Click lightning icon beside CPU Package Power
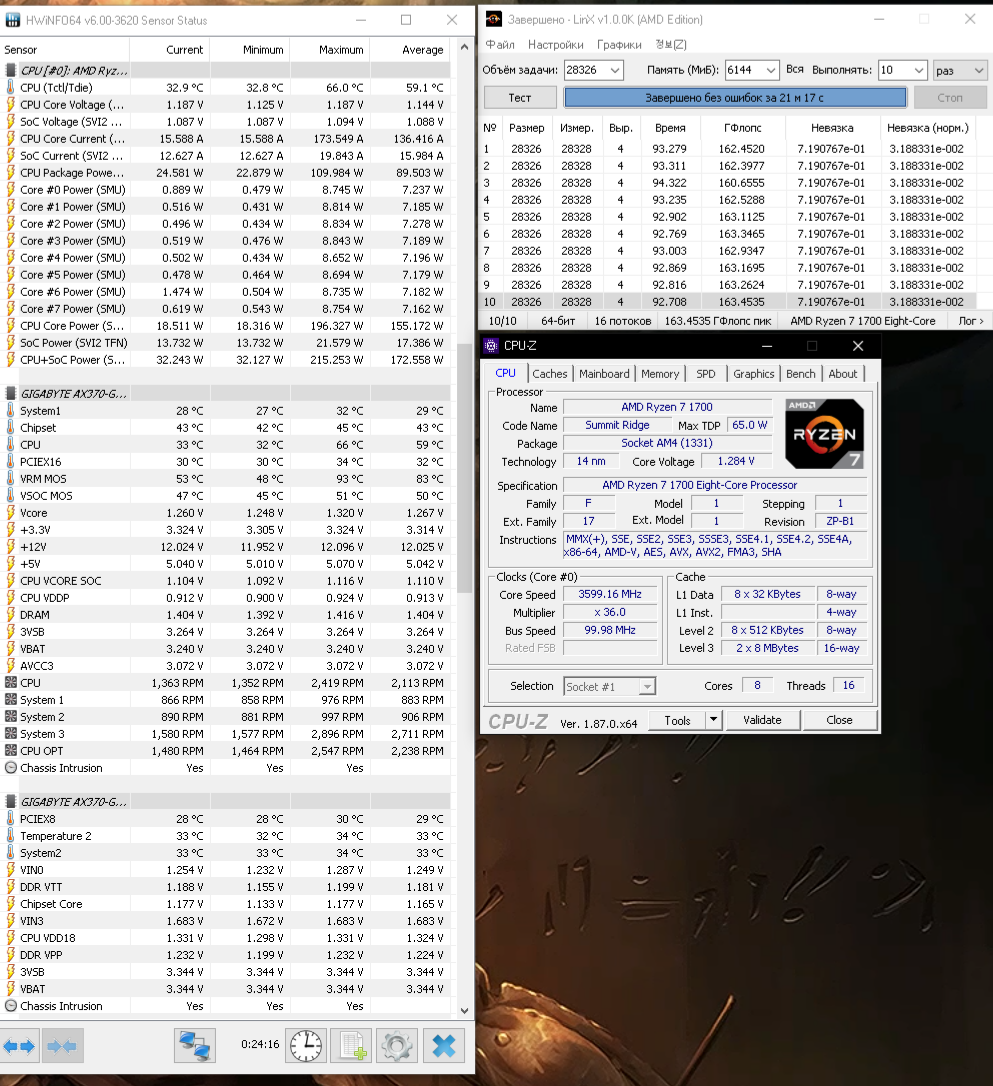The image size is (993, 1086). [10, 172]
